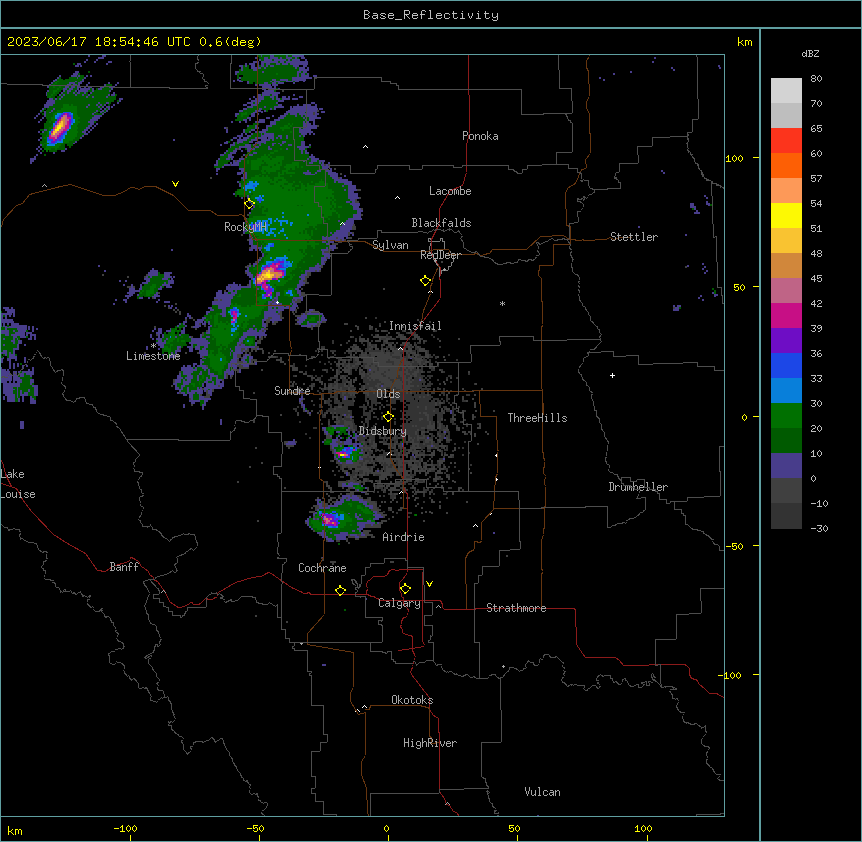Image resolution: width=862 pixels, height=842 pixels.
Task: Click the Limestone label
Action: click(x=153, y=356)
